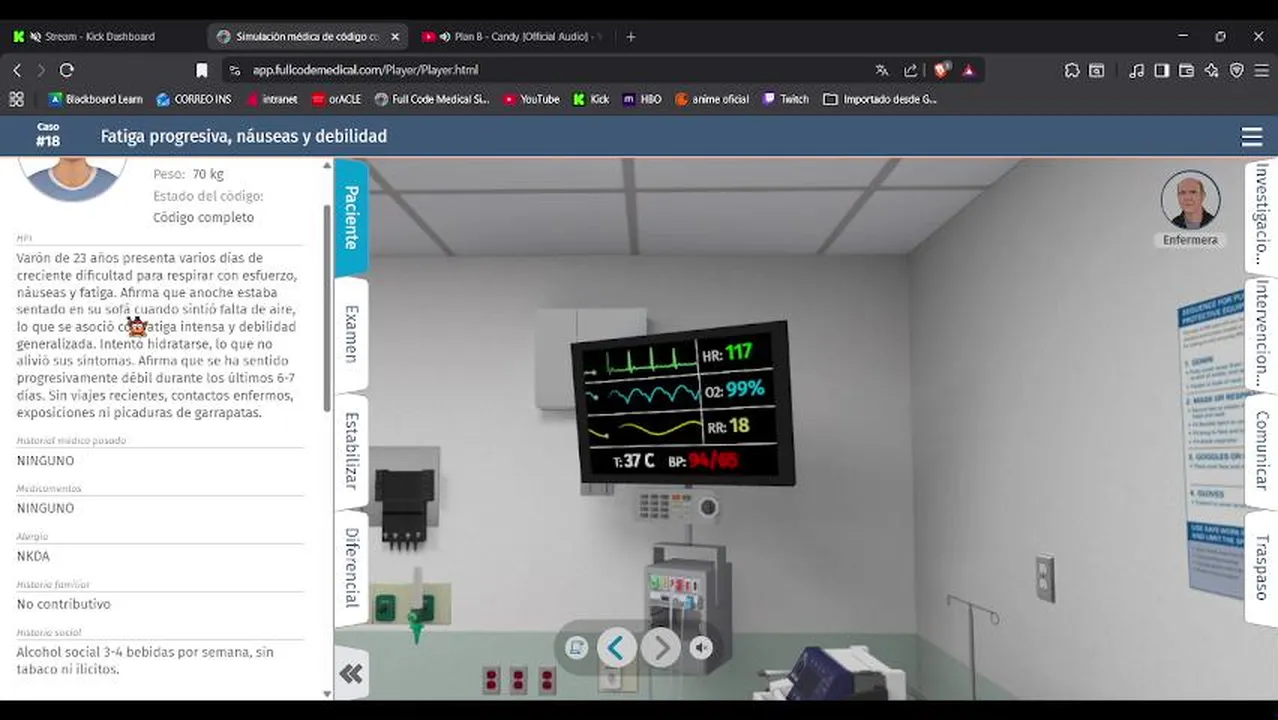
Task: Click the 'Código completo' text
Action: pos(203,218)
